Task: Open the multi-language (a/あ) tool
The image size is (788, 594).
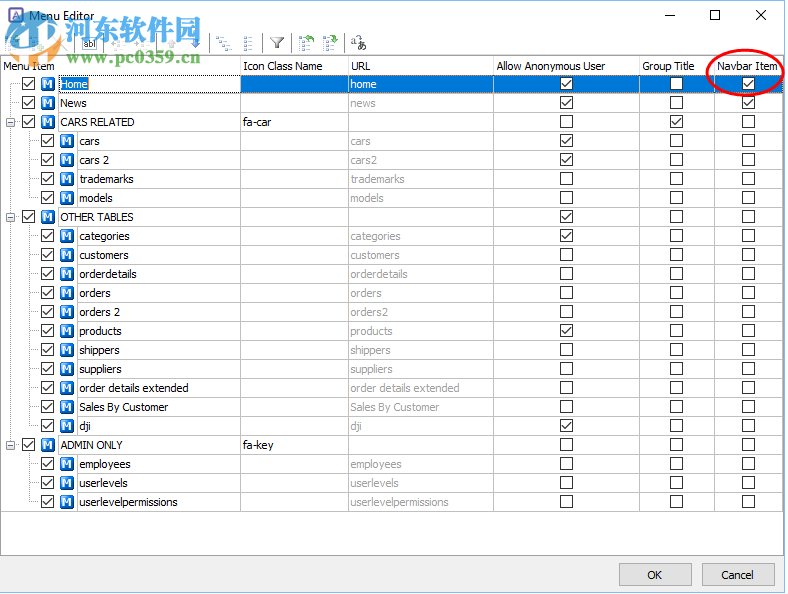Action: tap(358, 43)
